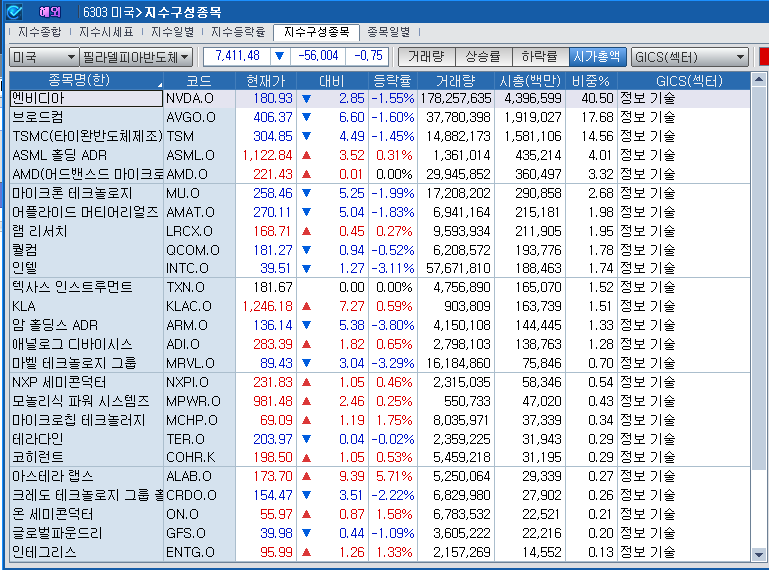Expand the 필라델피아반도체 index dropdown
The image size is (769, 570).
pyautogui.click(x=136, y=57)
